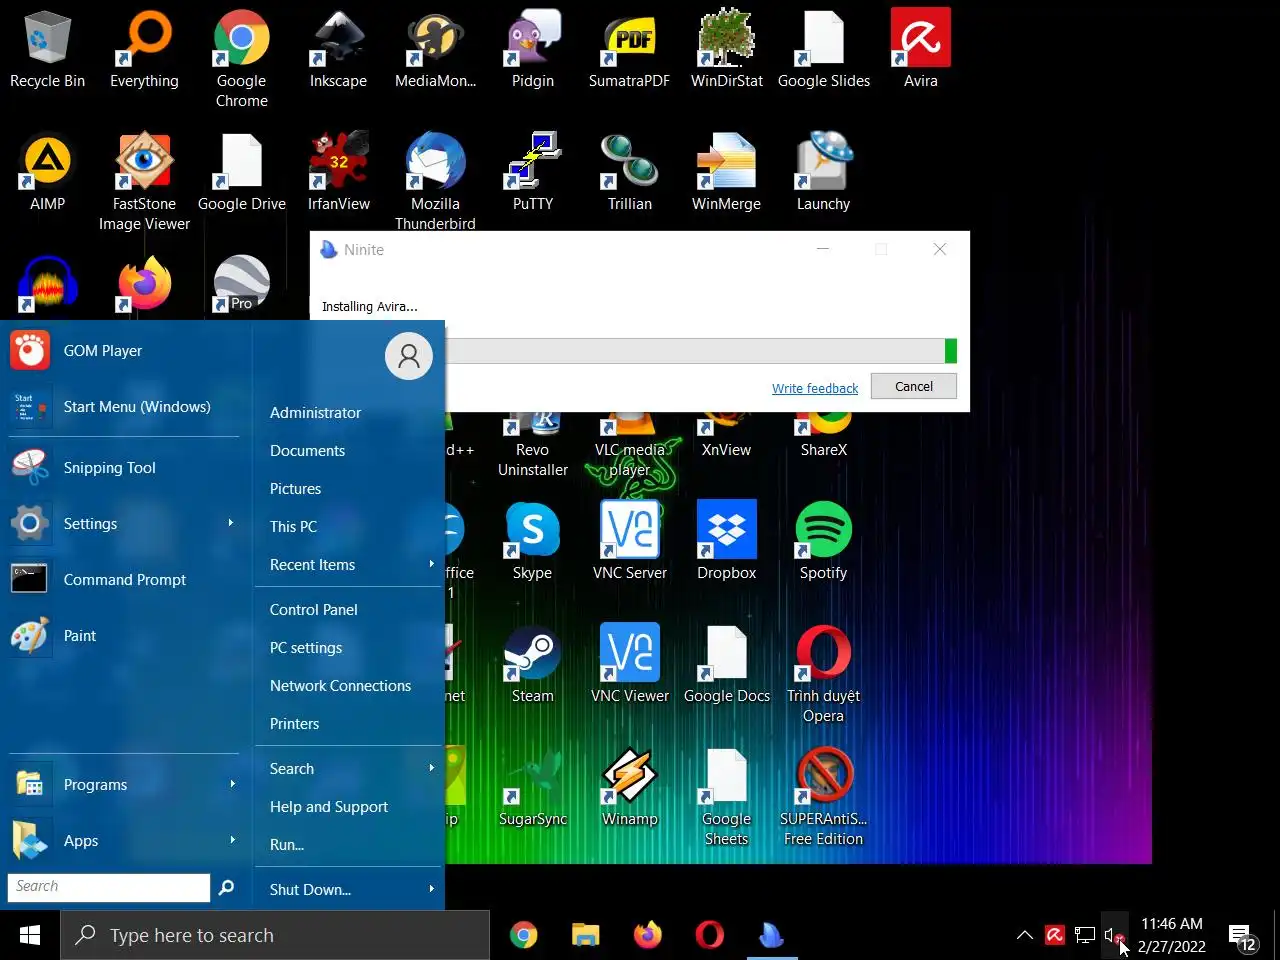Screen dimensions: 1280x960
Task: Expand the Programs submenu
Action: [124, 784]
